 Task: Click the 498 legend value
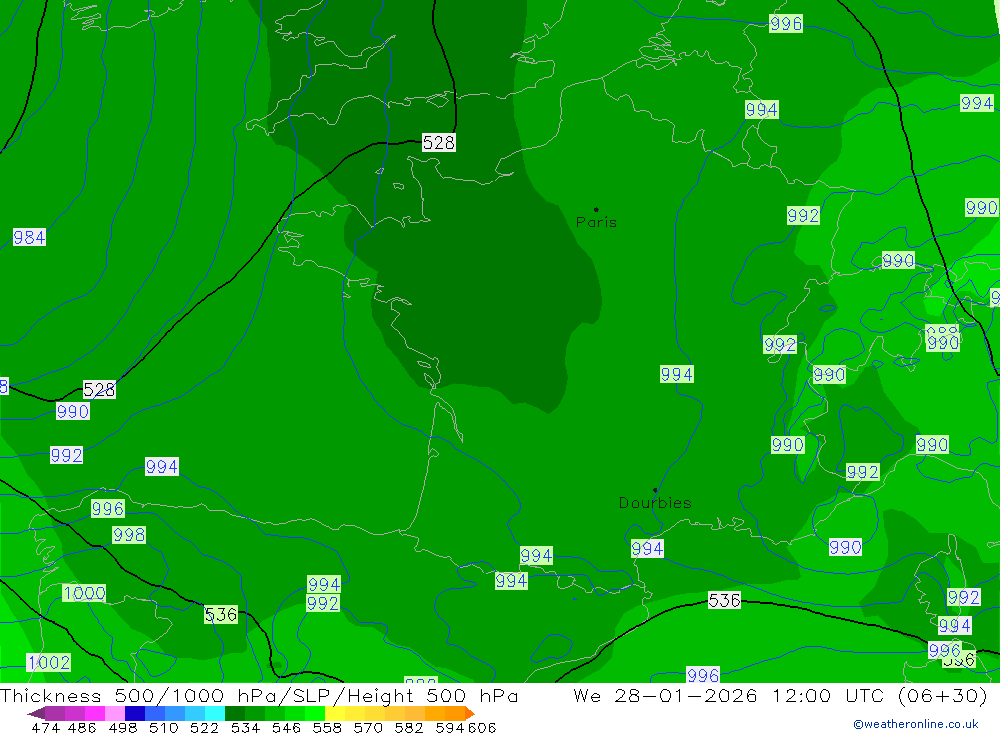click(122, 727)
